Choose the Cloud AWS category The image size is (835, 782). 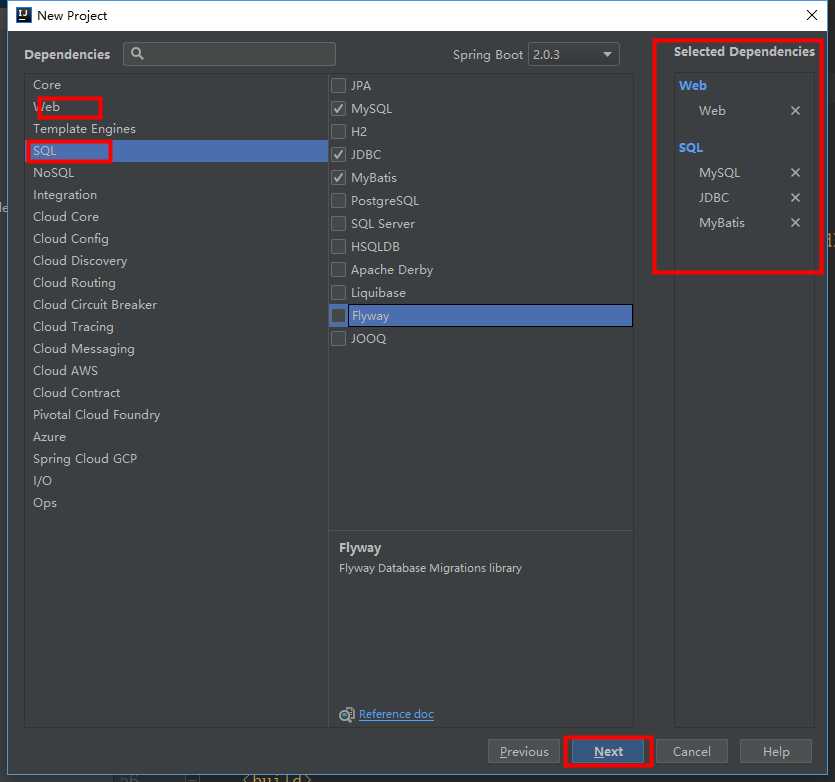click(x=177, y=371)
